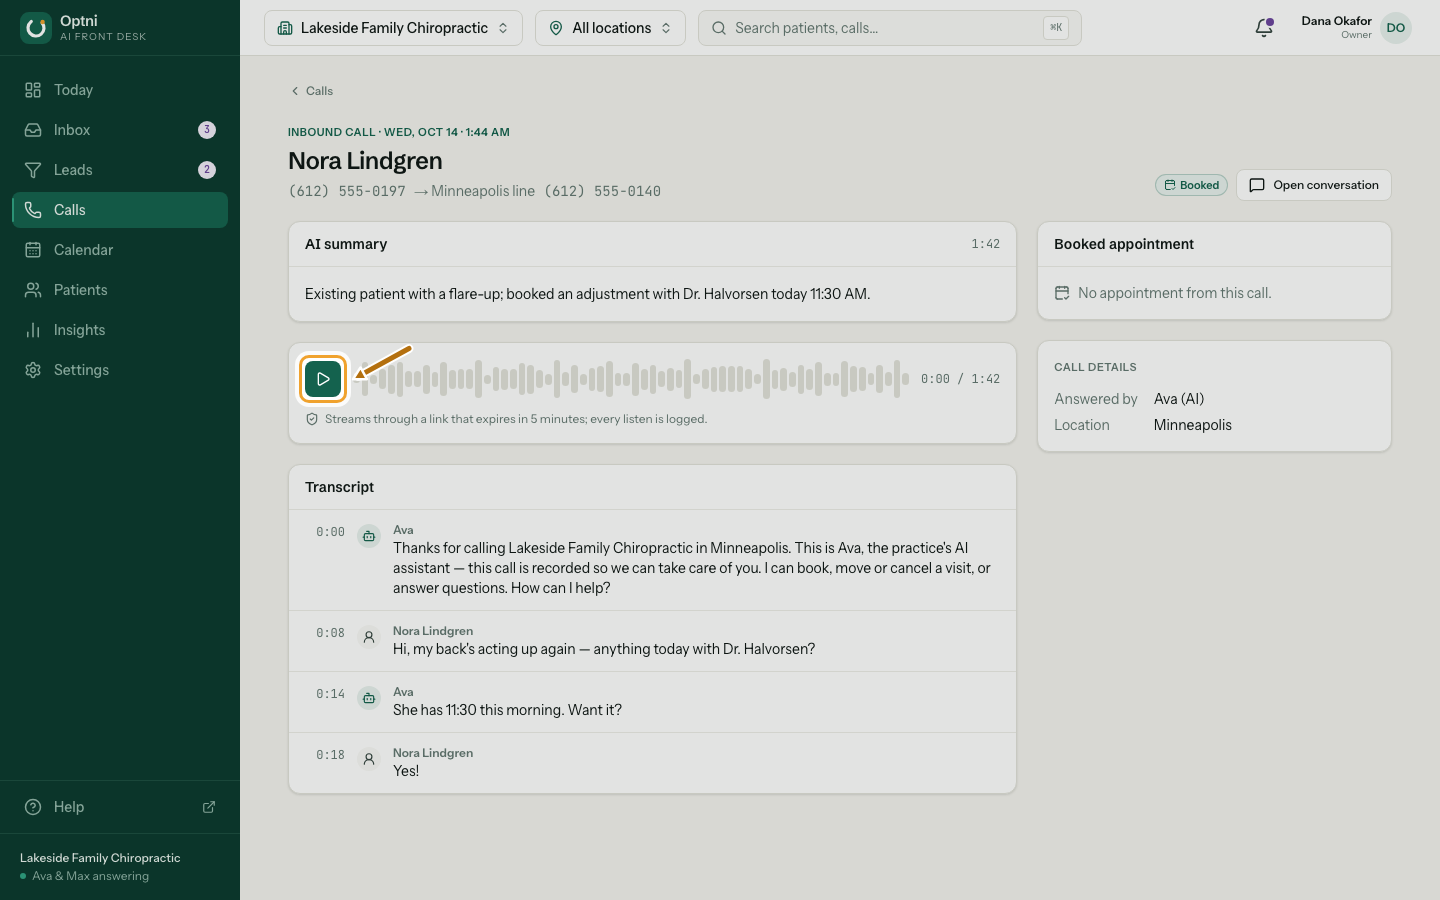Seek within the call audio waveform

(632, 379)
